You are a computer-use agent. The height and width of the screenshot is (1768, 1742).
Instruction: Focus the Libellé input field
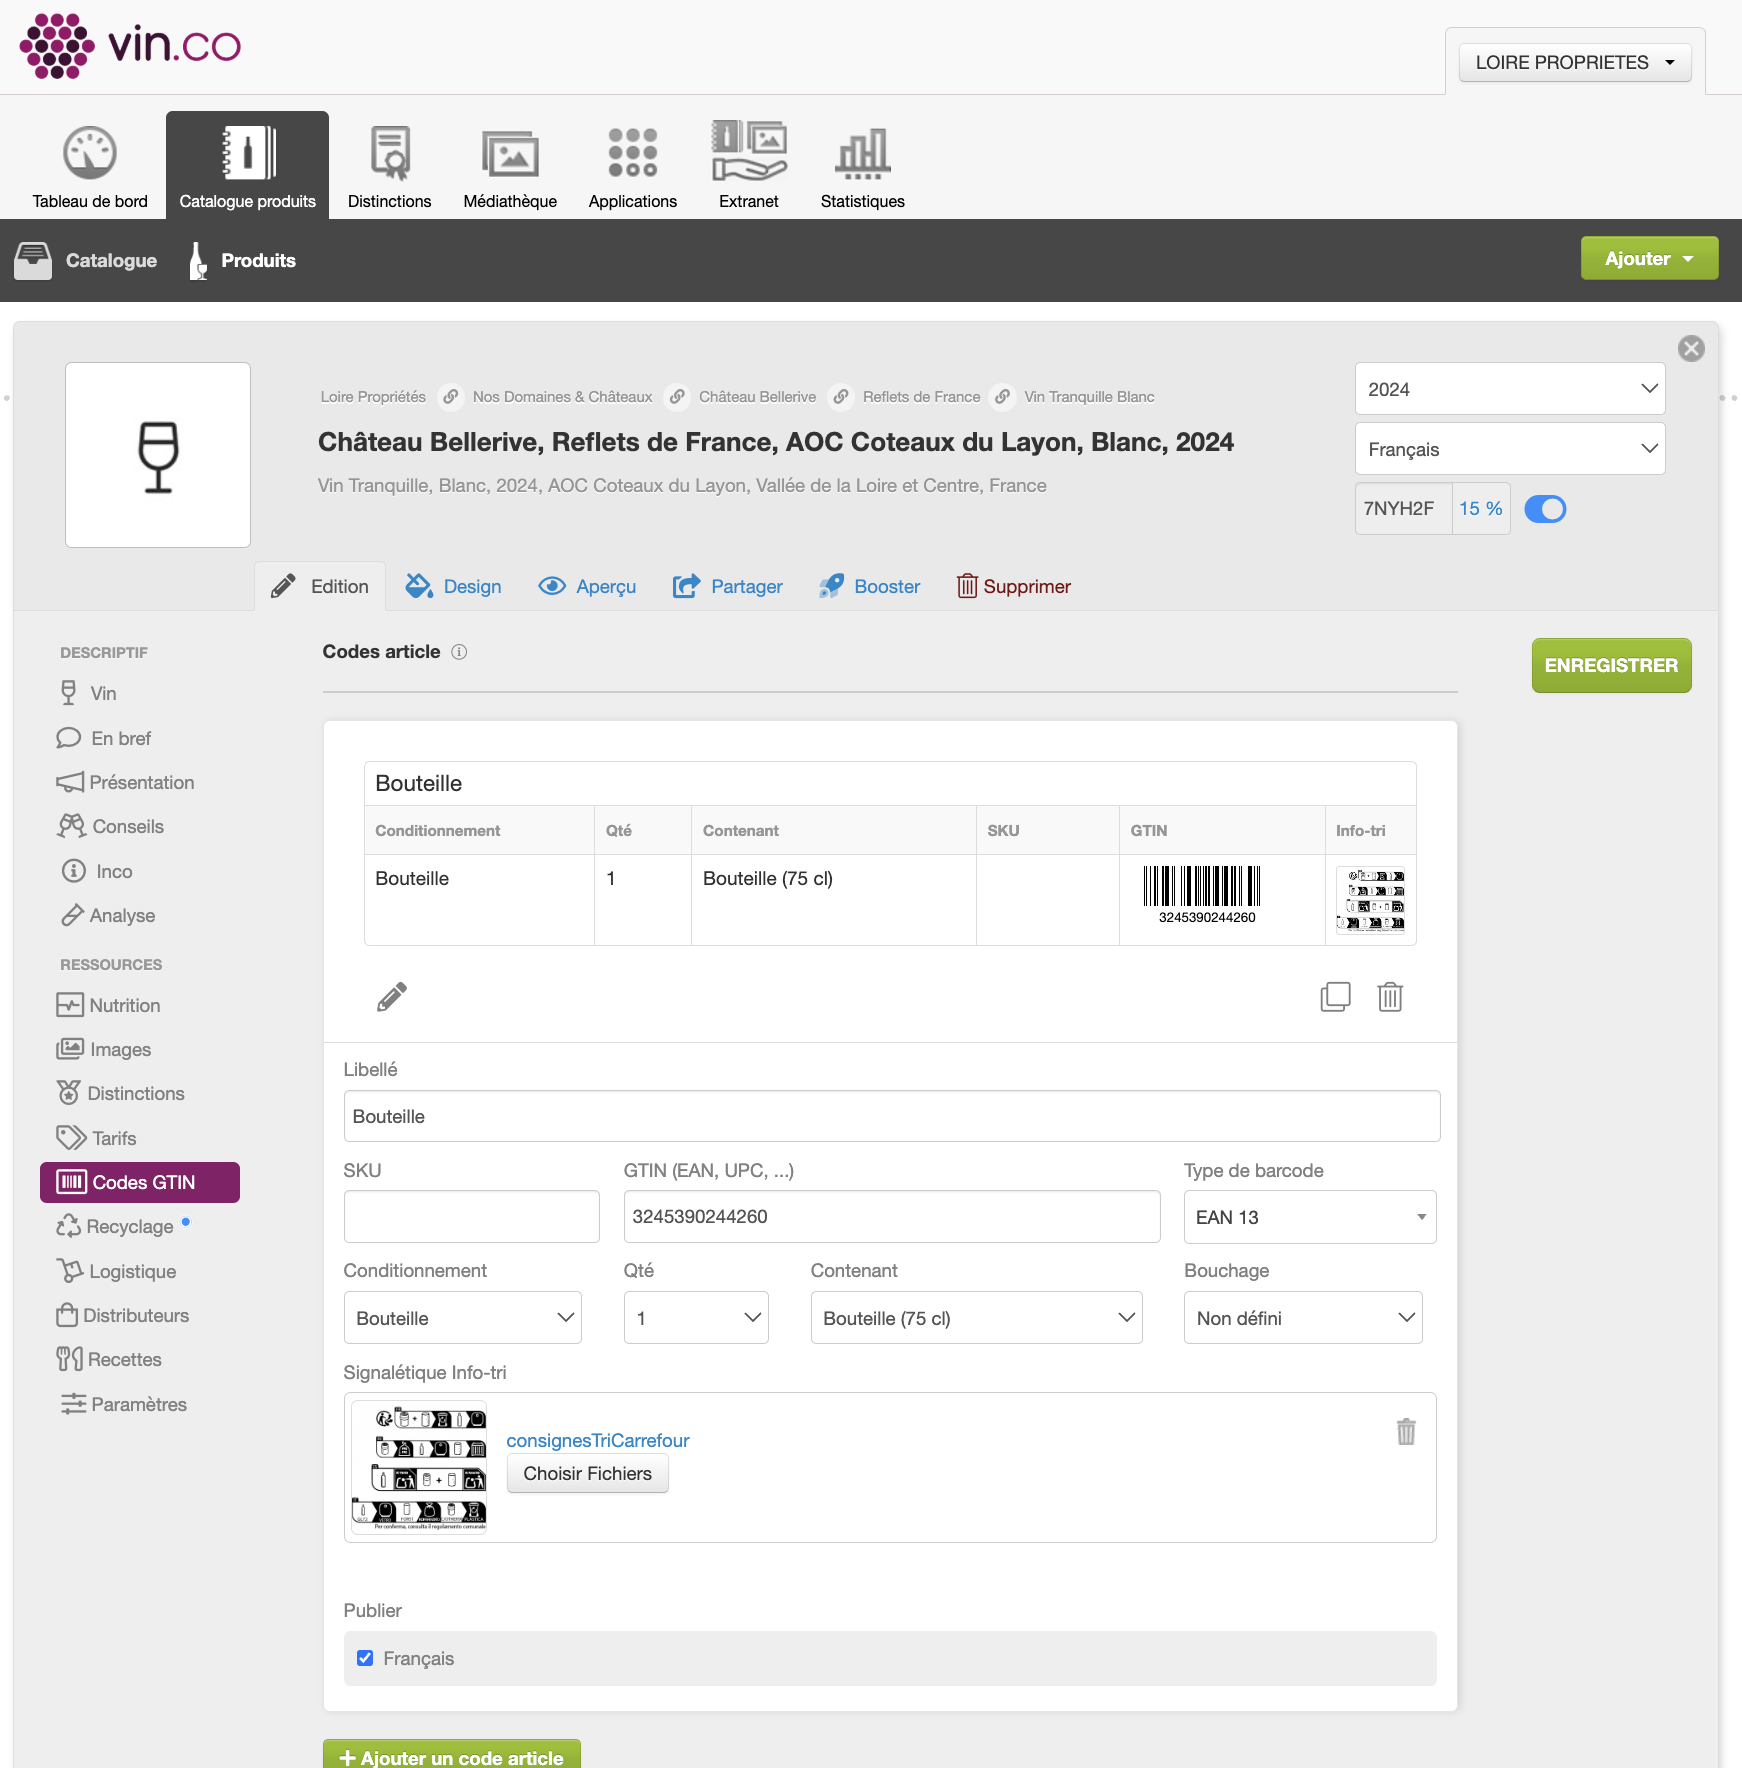tap(892, 1116)
